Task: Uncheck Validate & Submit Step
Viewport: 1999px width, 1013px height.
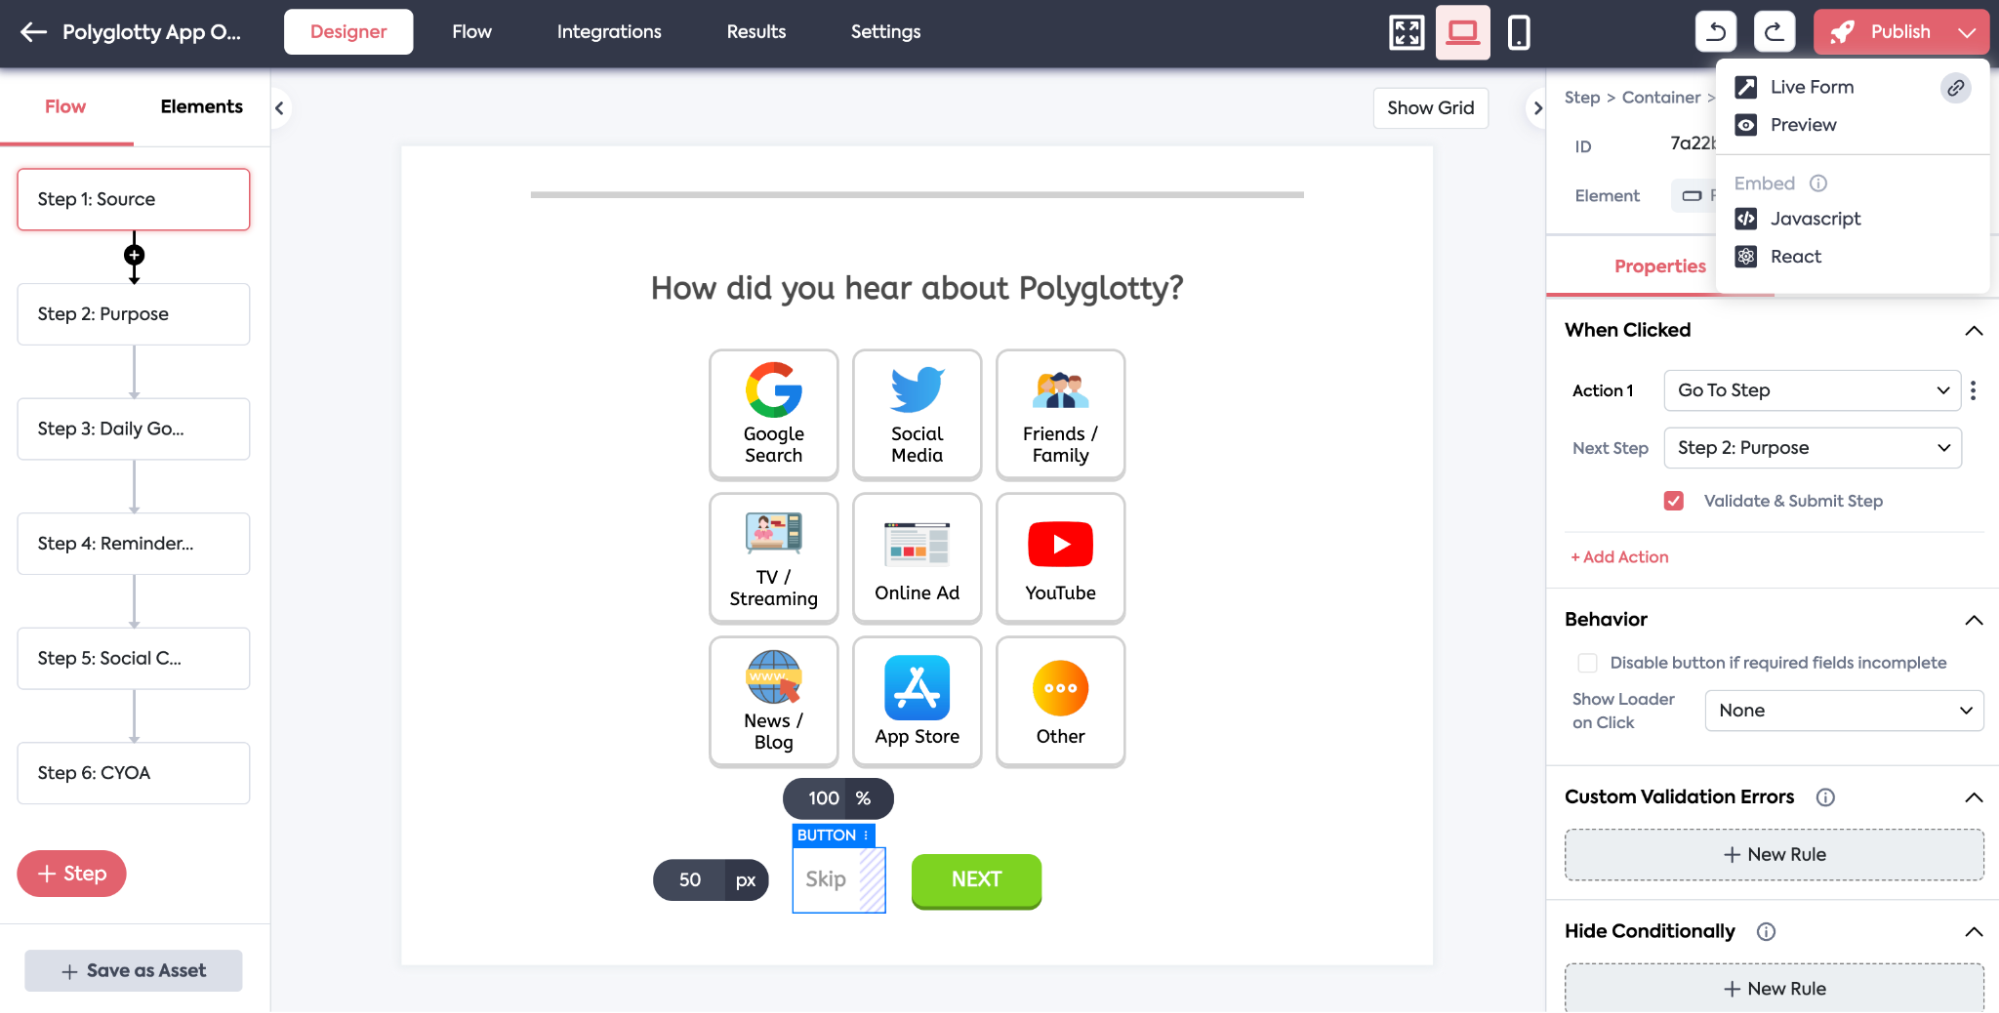Action: pos(1673,500)
